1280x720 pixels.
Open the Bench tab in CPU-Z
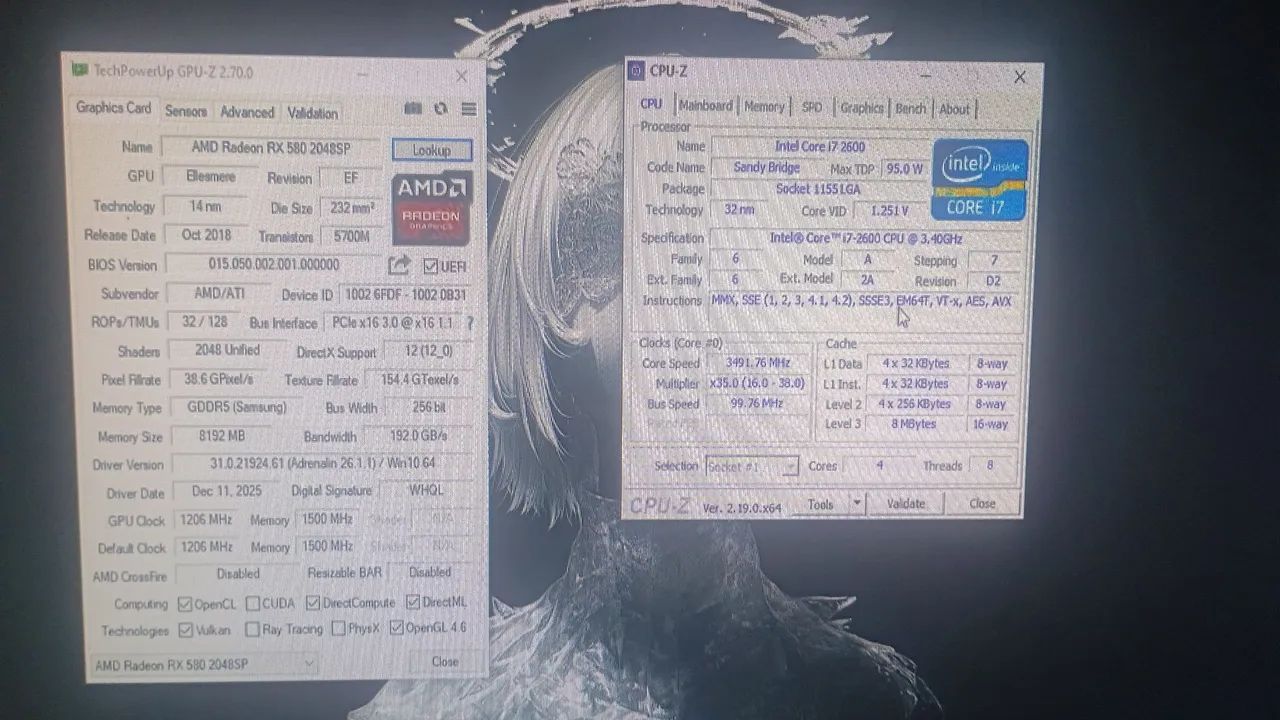[x=910, y=108]
